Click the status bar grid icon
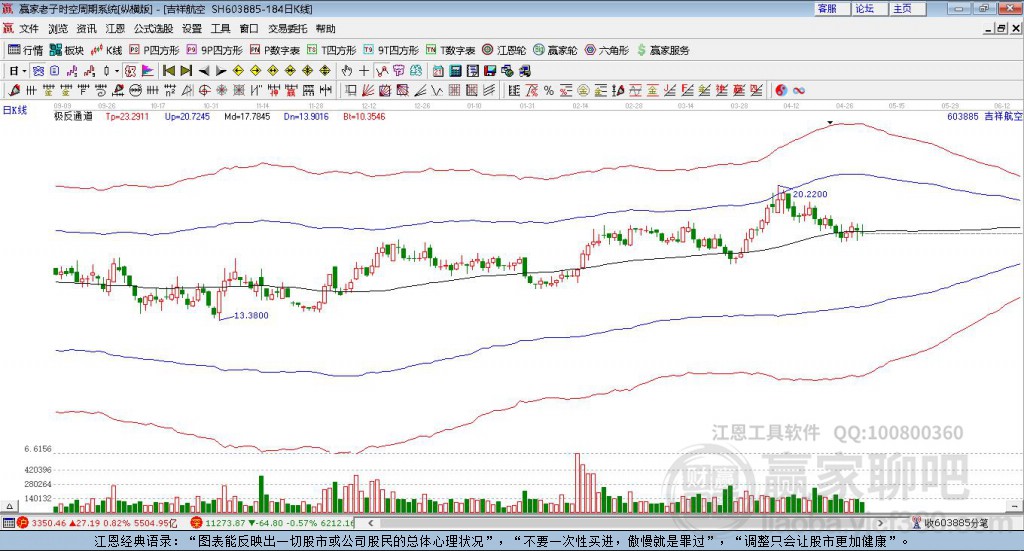Image resolution: width=1024 pixels, height=551 pixels. tap(8, 523)
